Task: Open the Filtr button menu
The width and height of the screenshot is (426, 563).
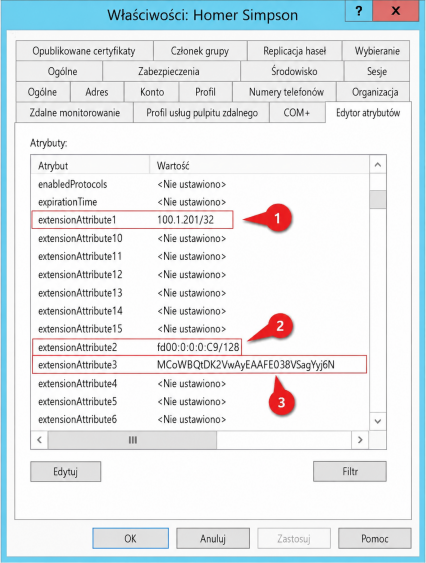Action: (350, 471)
